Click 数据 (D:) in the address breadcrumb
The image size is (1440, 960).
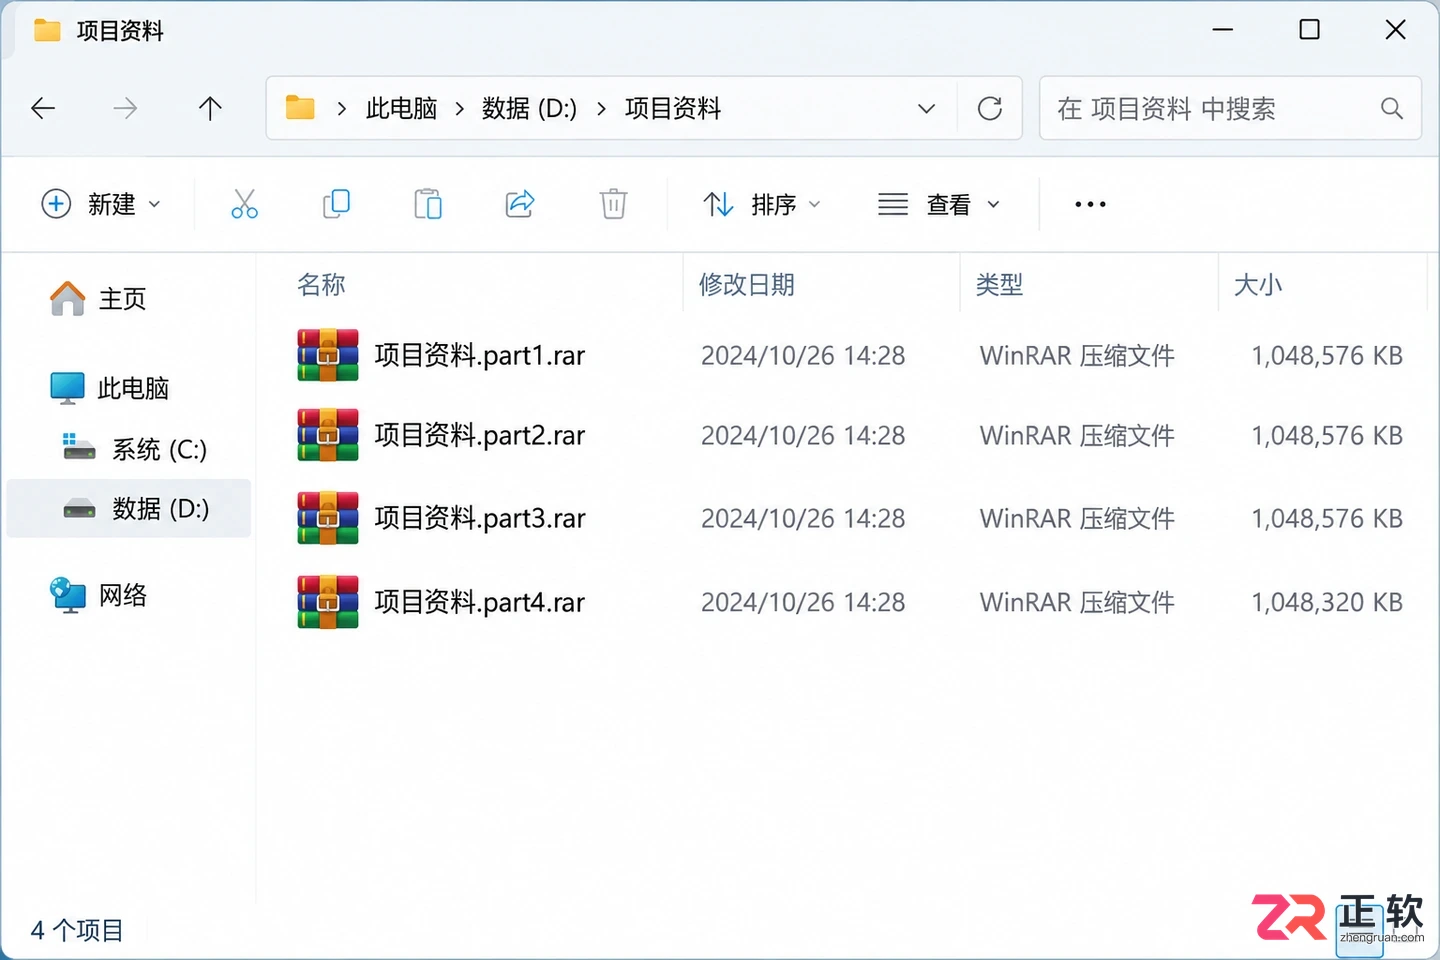tap(530, 108)
